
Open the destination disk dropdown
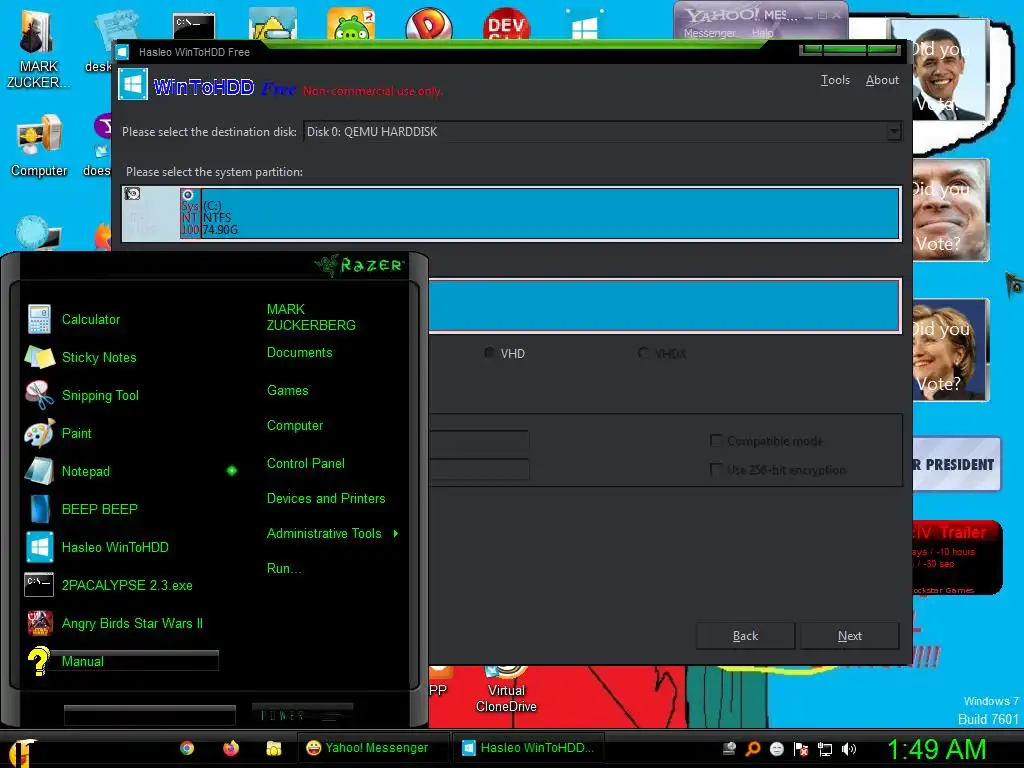[893, 132]
